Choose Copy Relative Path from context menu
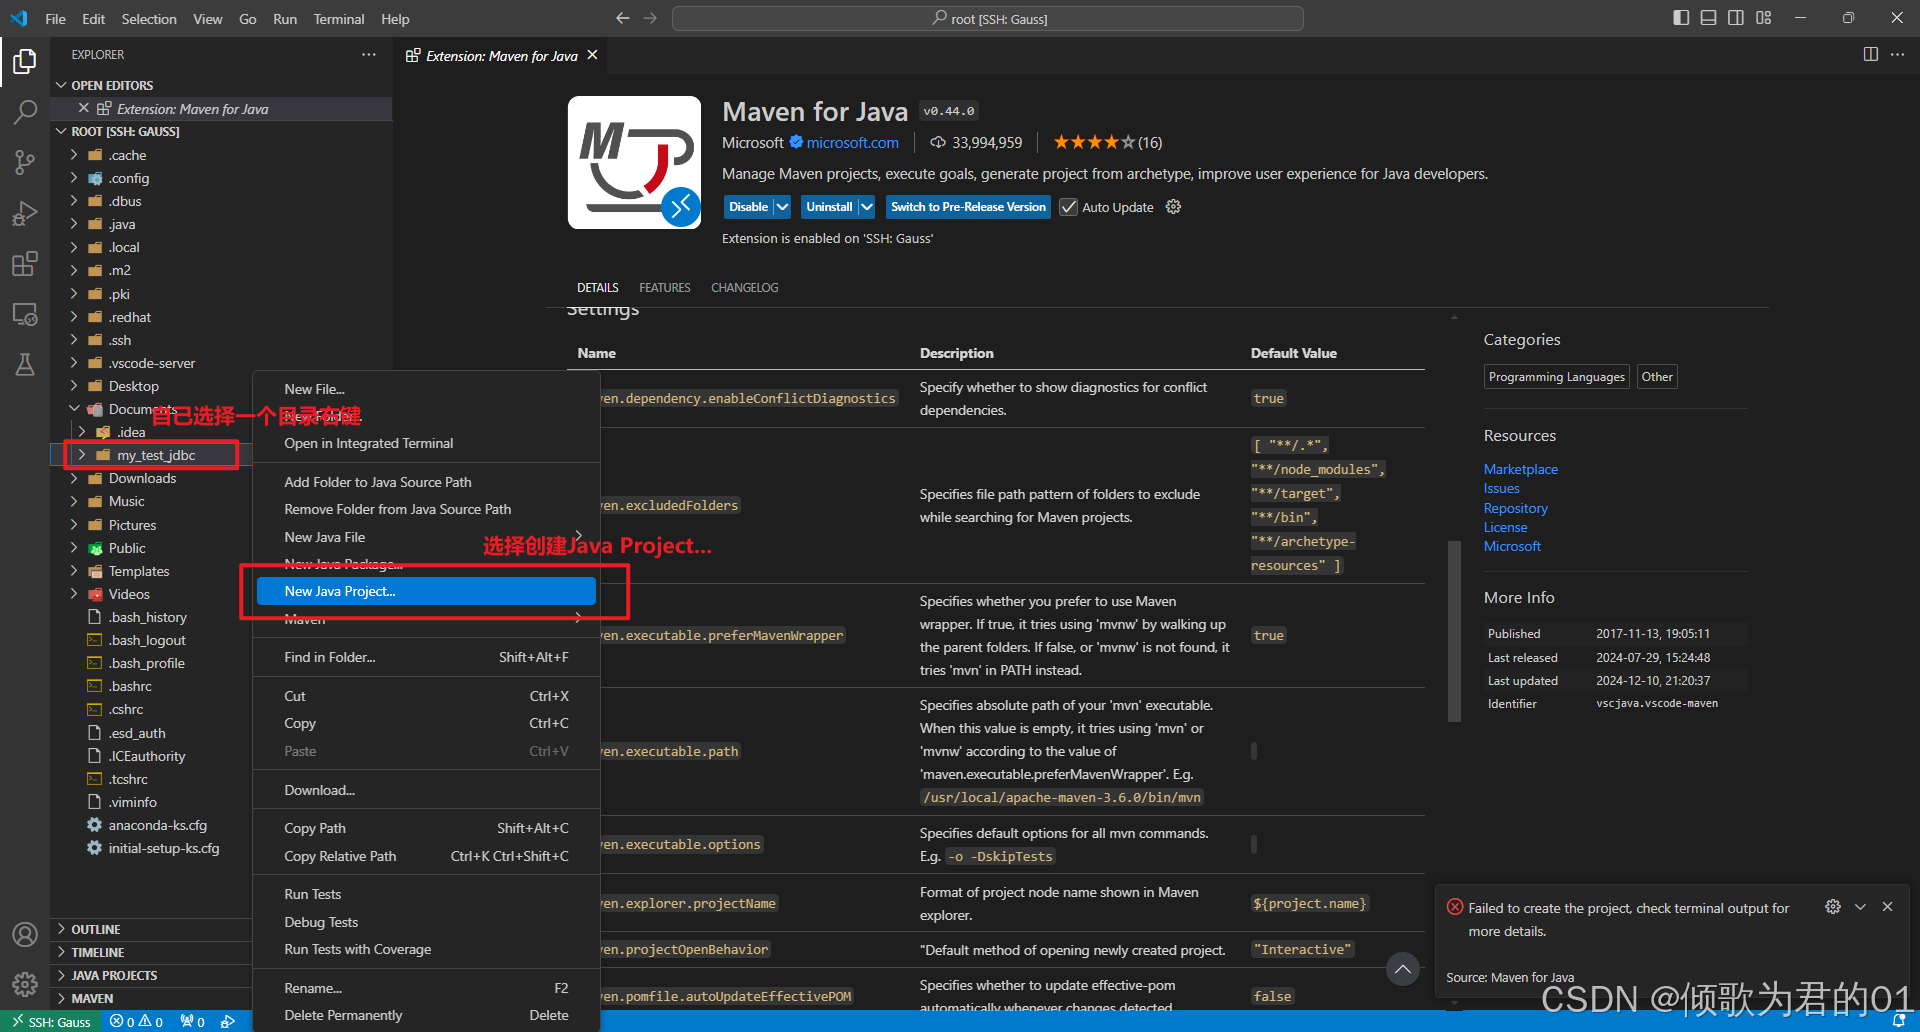 426,856
